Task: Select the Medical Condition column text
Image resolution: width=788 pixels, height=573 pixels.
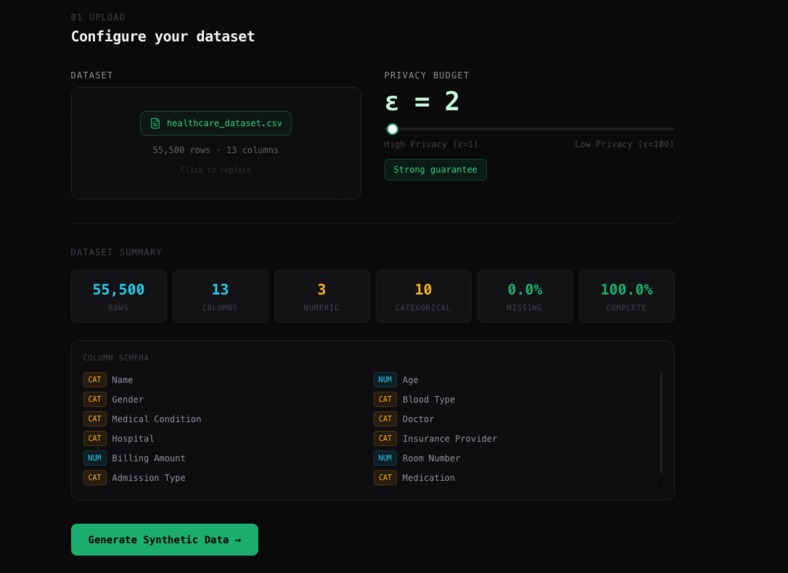Action: pos(156,419)
